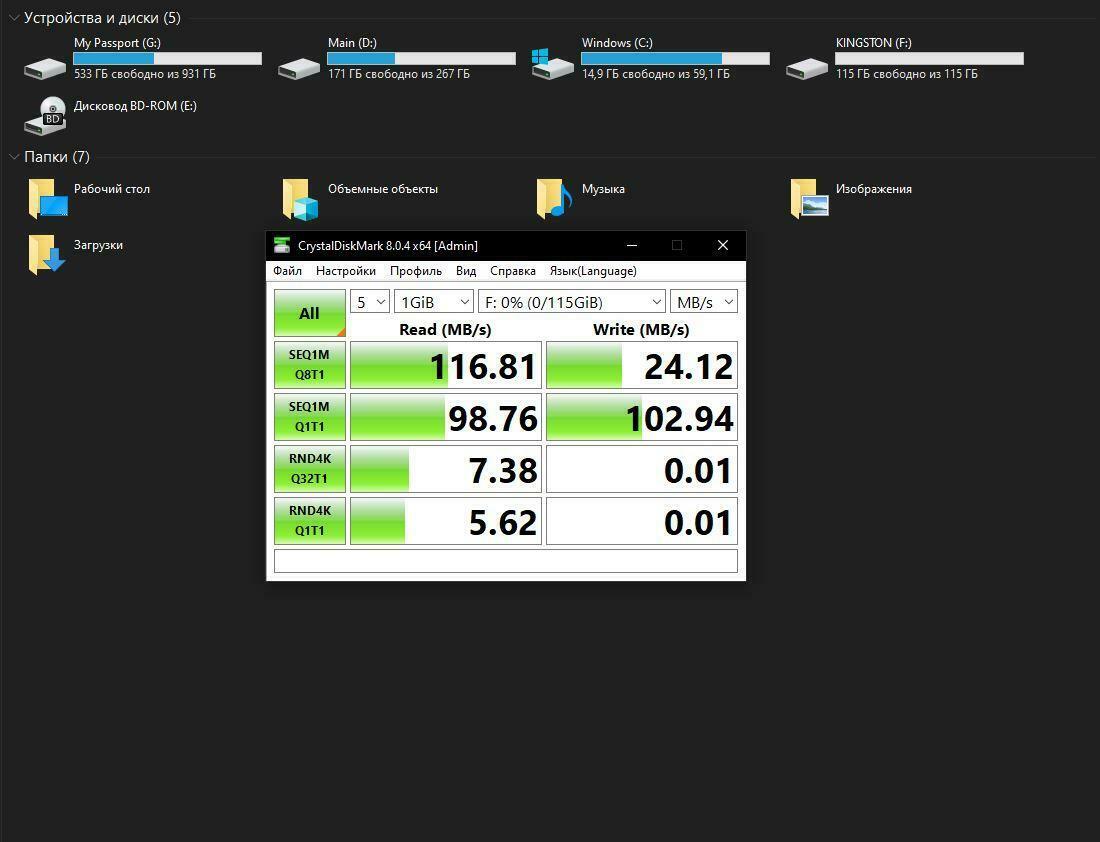Start the RND4K Q1T1 test
Image resolution: width=1100 pixels, height=842 pixels.
point(309,521)
